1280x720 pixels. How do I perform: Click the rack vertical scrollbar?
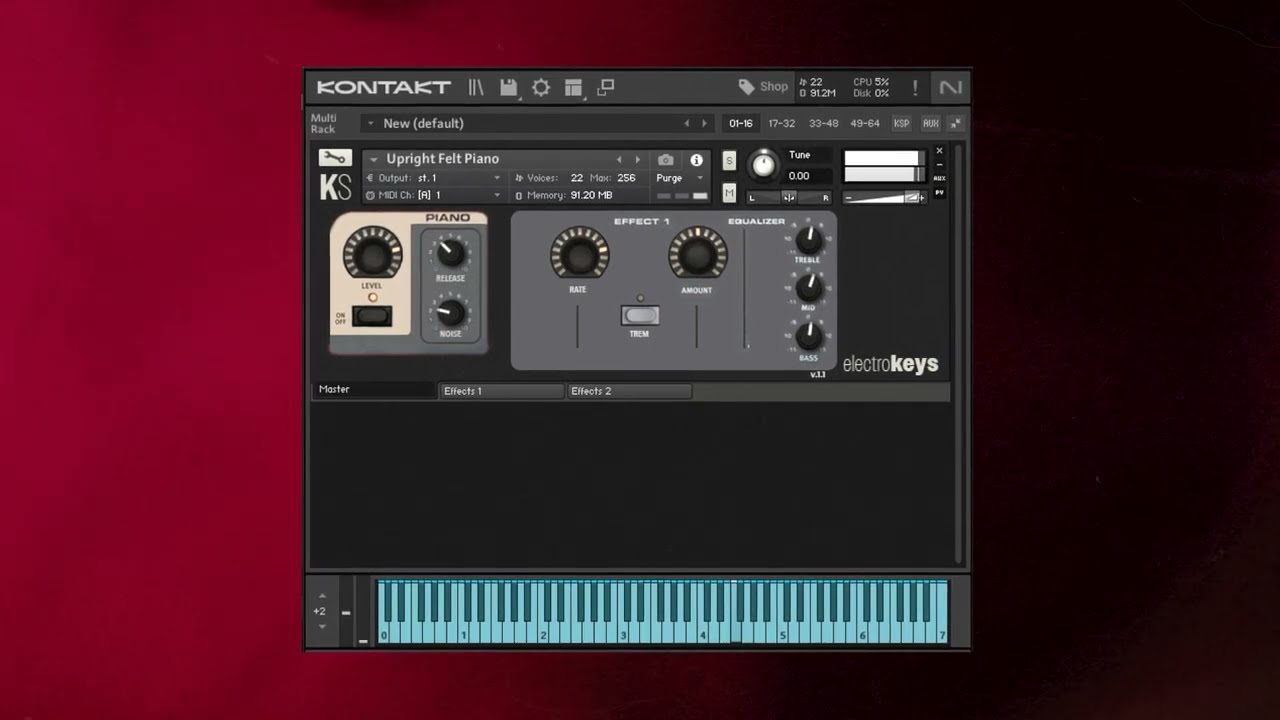[x=958, y=353]
